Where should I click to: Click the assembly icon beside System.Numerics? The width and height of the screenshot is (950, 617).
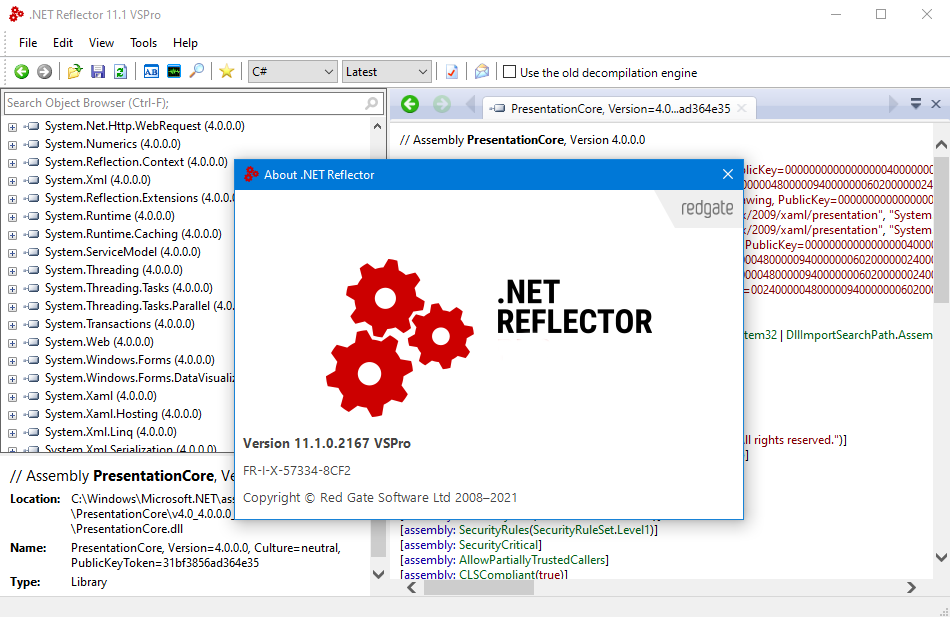point(32,144)
